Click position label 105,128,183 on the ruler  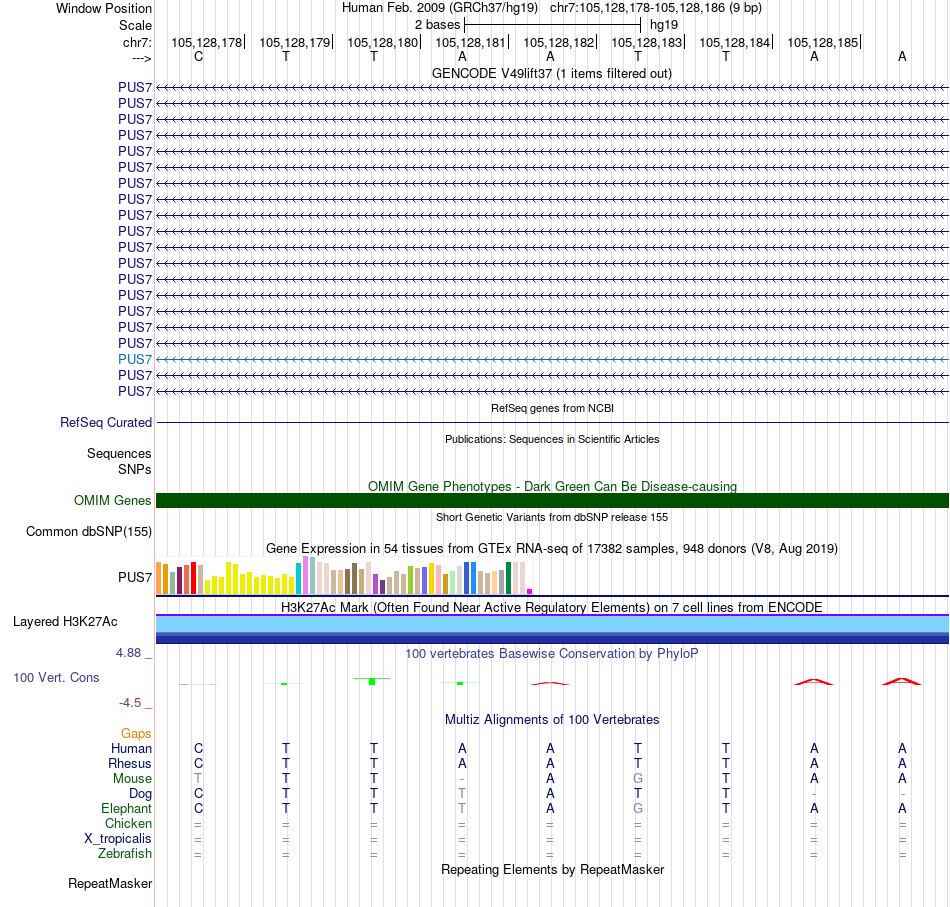coord(646,42)
